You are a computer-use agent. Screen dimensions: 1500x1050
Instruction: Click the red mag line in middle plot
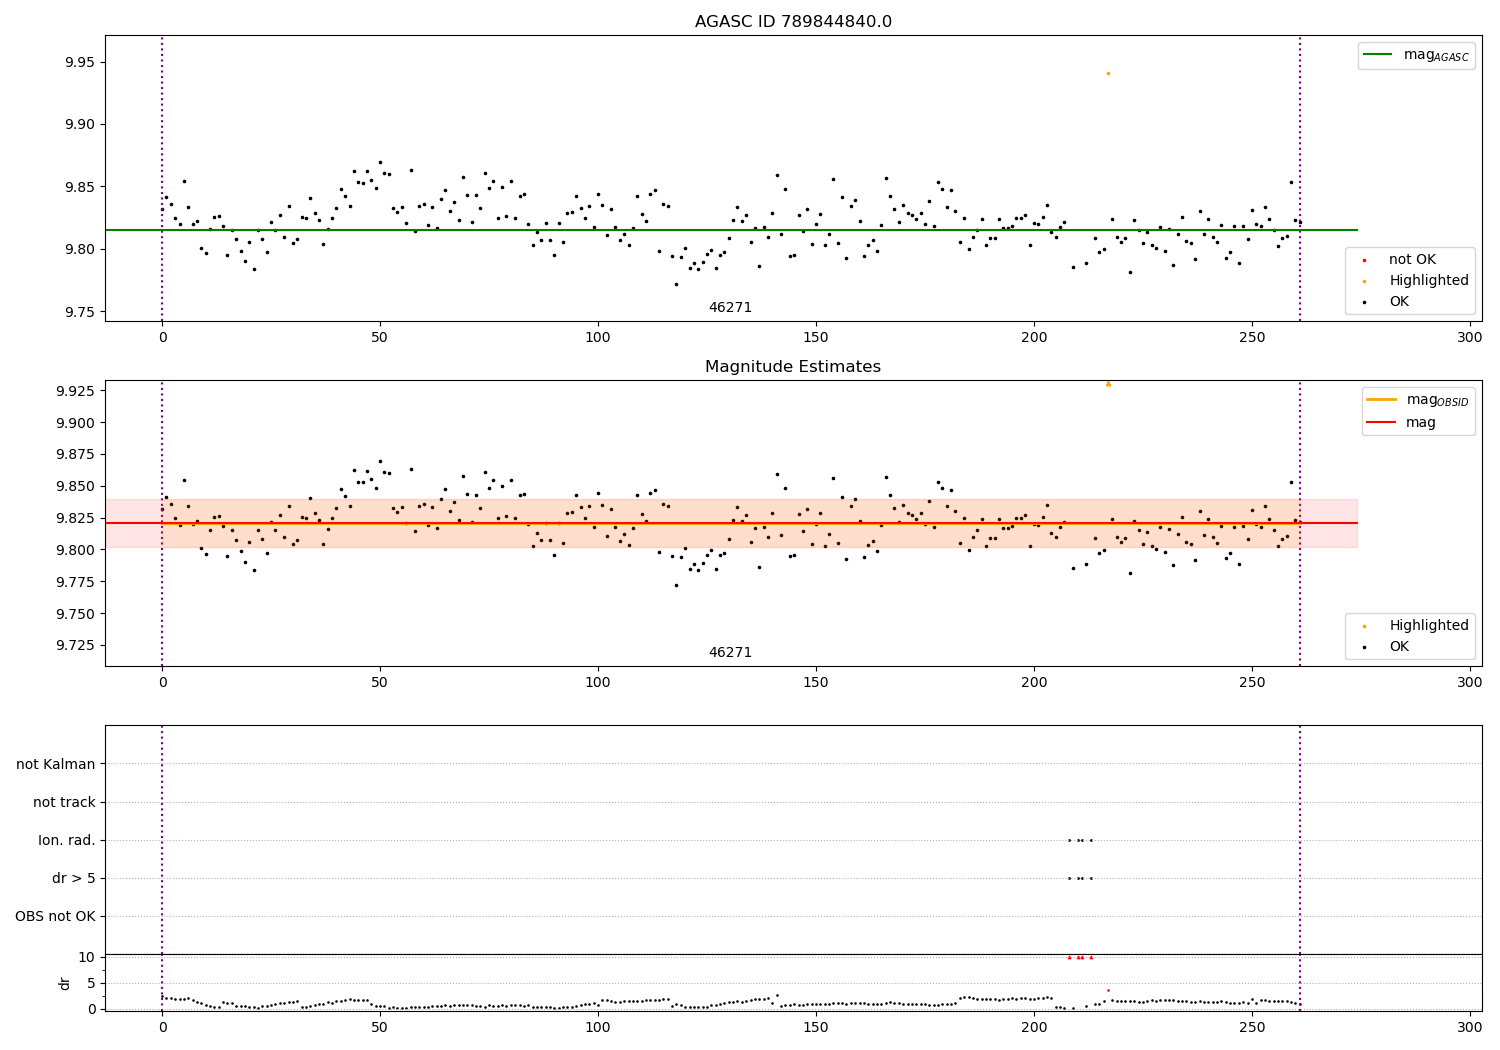pos(731,523)
